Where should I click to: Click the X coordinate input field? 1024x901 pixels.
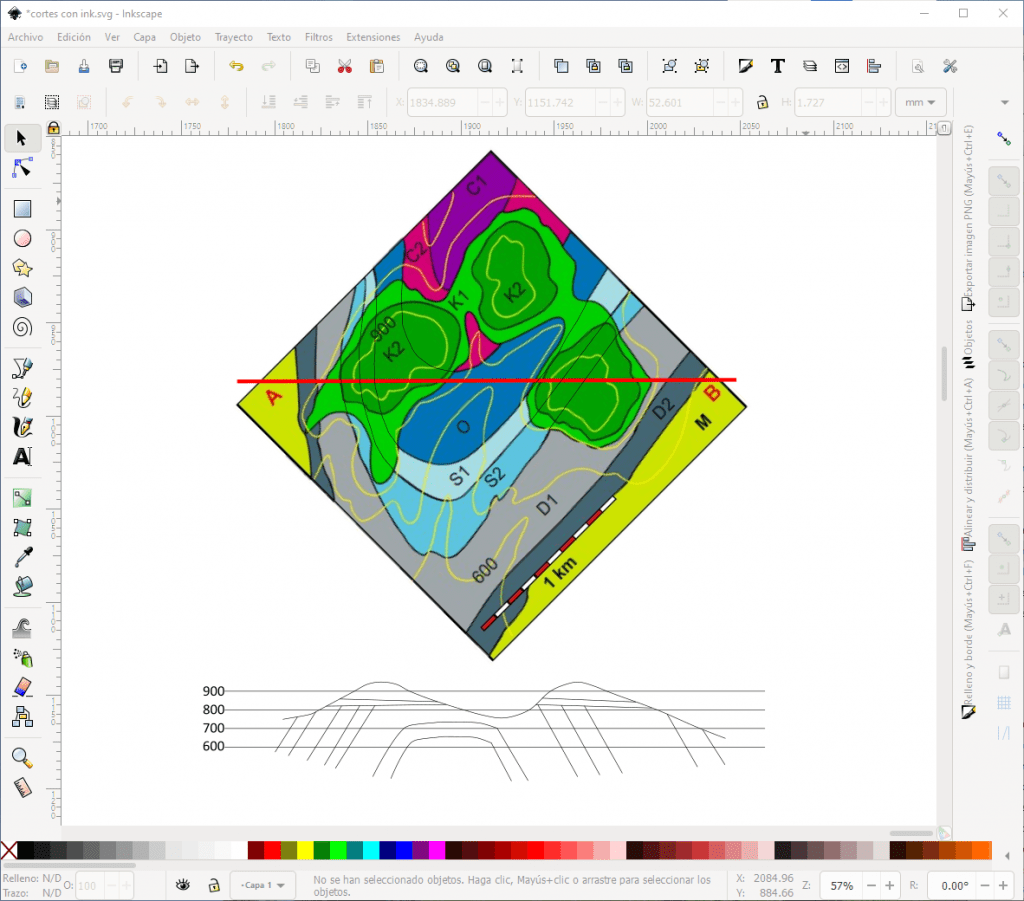(441, 103)
